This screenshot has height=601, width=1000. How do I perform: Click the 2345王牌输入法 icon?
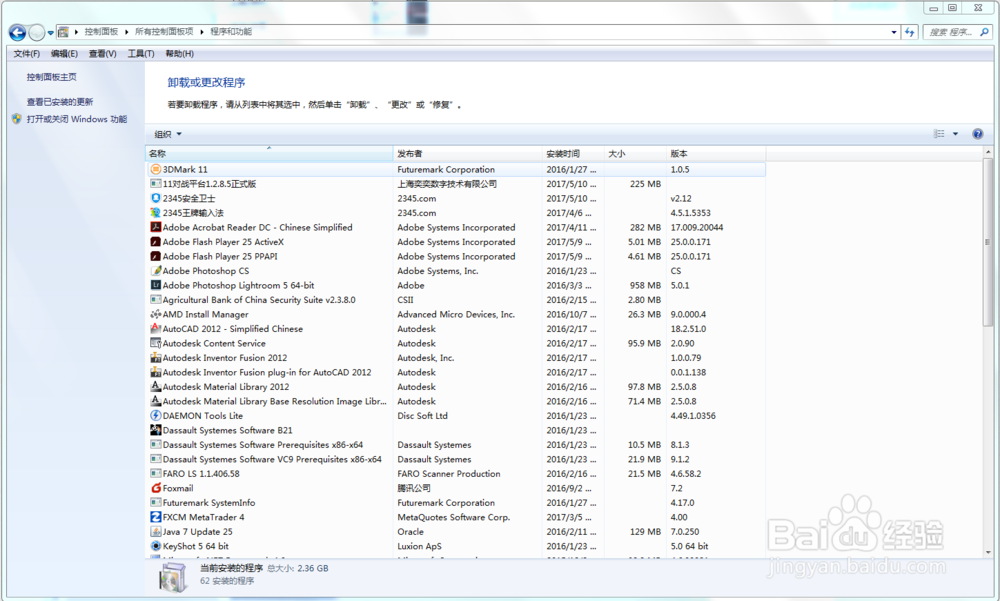pos(156,213)
